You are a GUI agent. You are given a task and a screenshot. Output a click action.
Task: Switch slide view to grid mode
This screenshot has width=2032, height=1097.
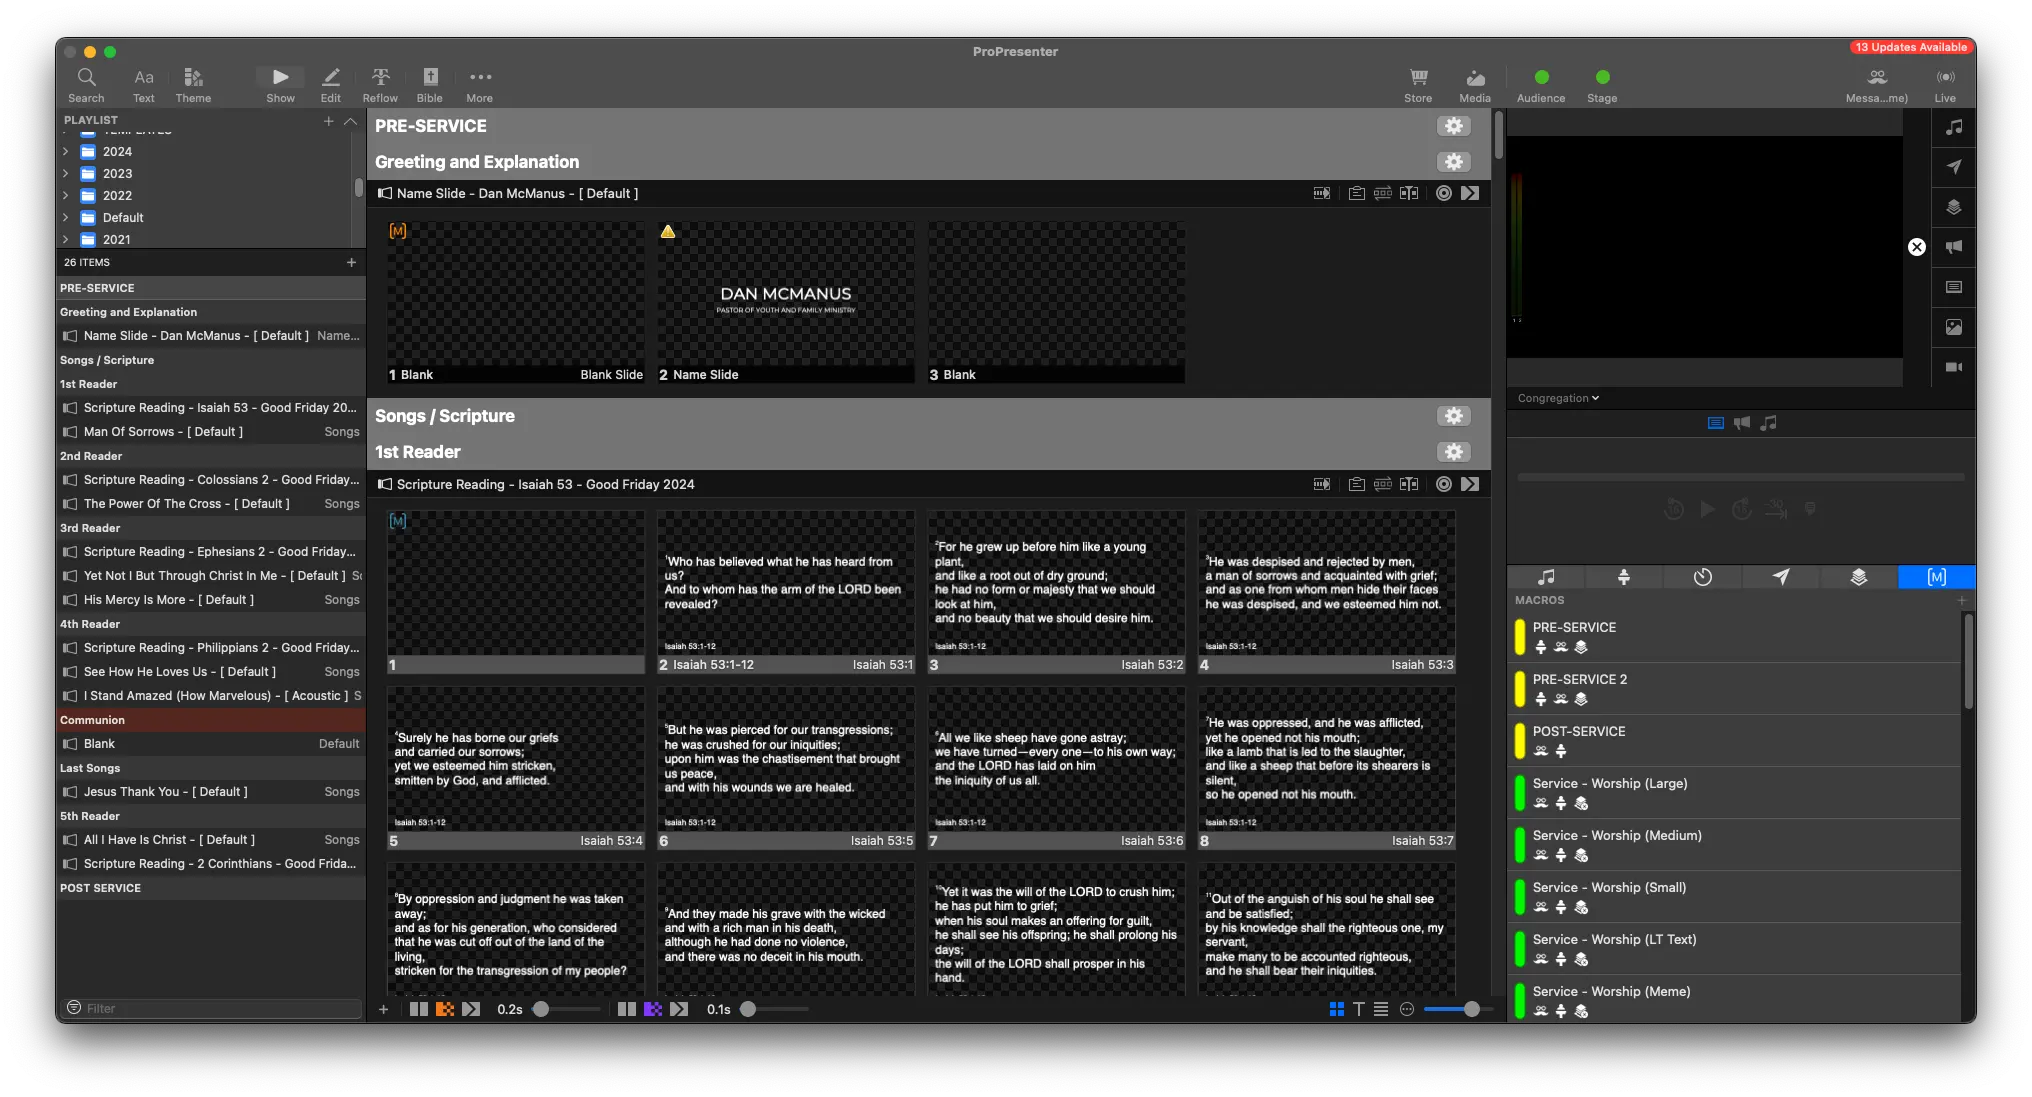click(1337, 1009)
